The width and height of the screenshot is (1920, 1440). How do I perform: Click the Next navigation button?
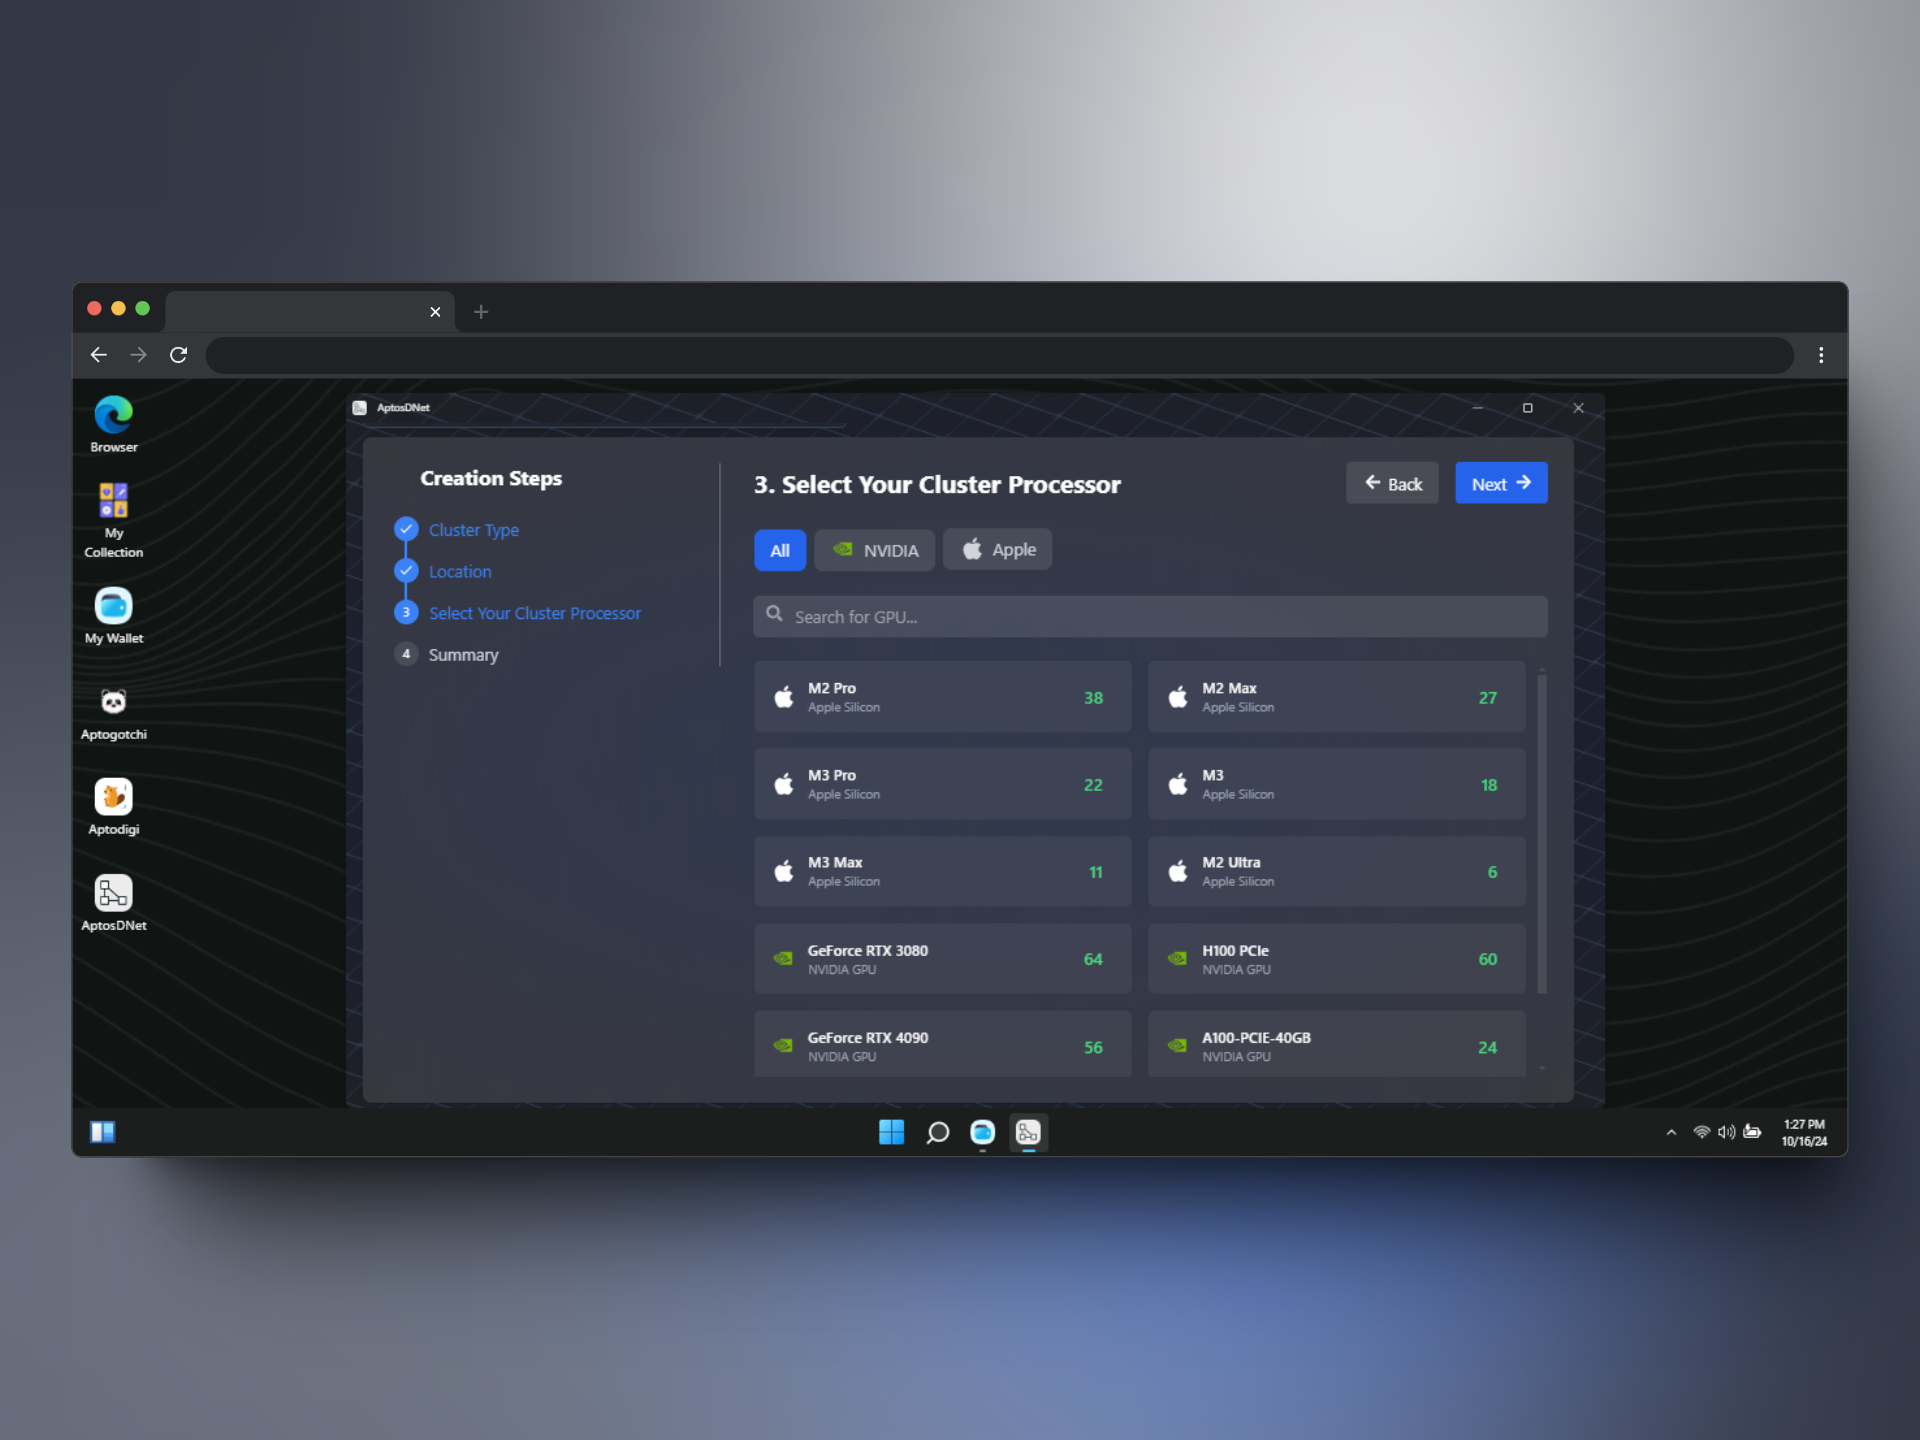pos(1501,483)
